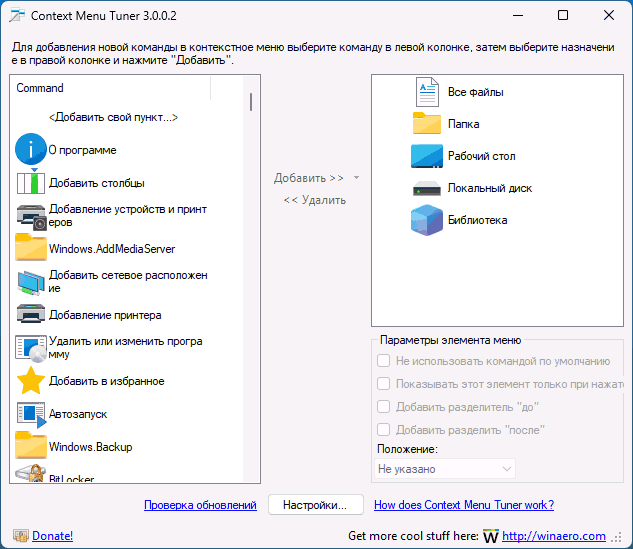
Task: Select the Автозапуск command text
Action: (78, 414)
